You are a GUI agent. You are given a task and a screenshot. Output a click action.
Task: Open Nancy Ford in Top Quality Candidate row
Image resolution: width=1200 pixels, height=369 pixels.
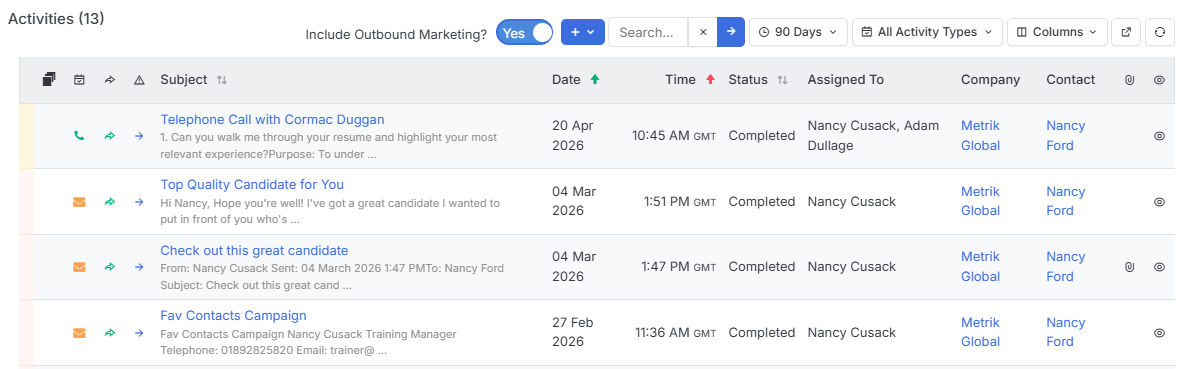1066,201
